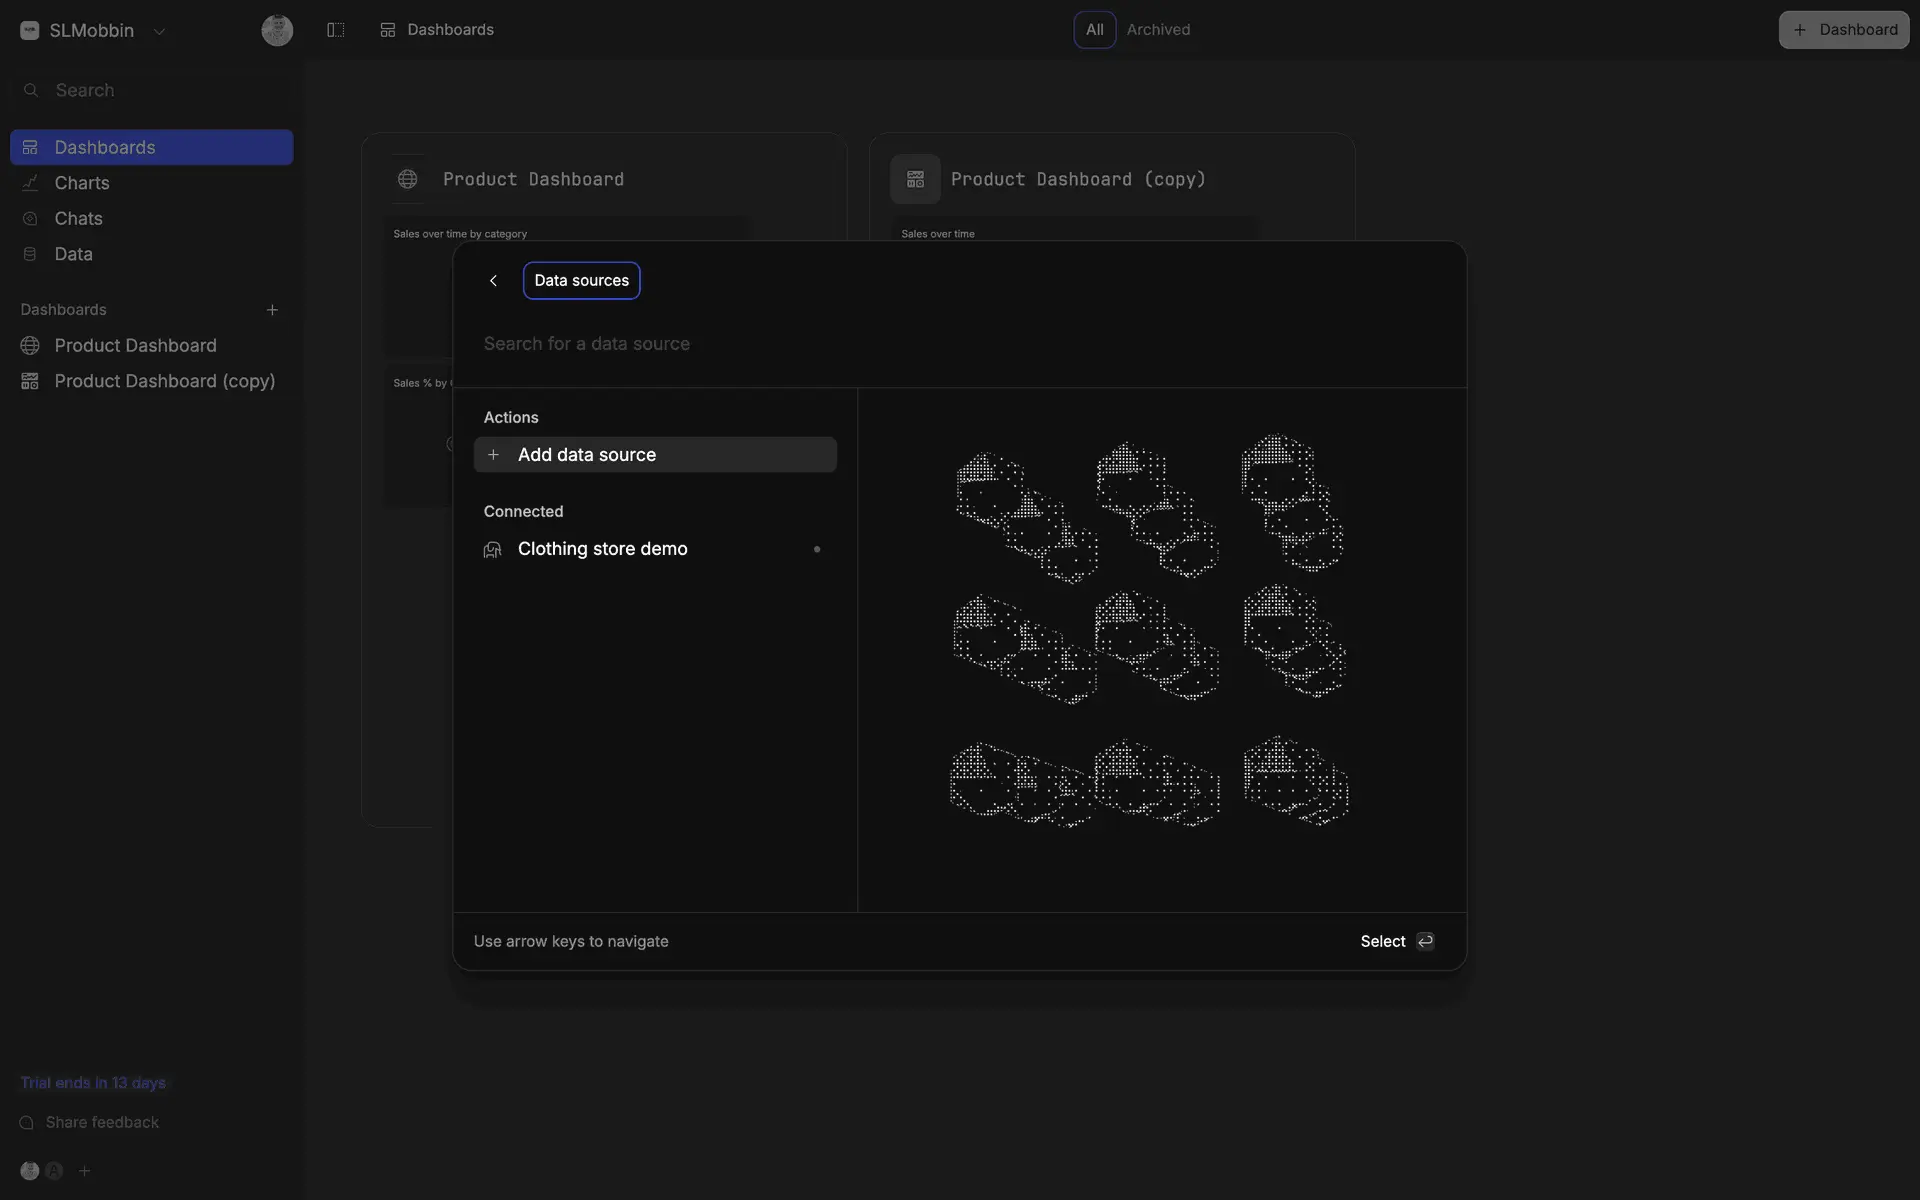Click the new Dashboard button

click(x=1843, y=30)
